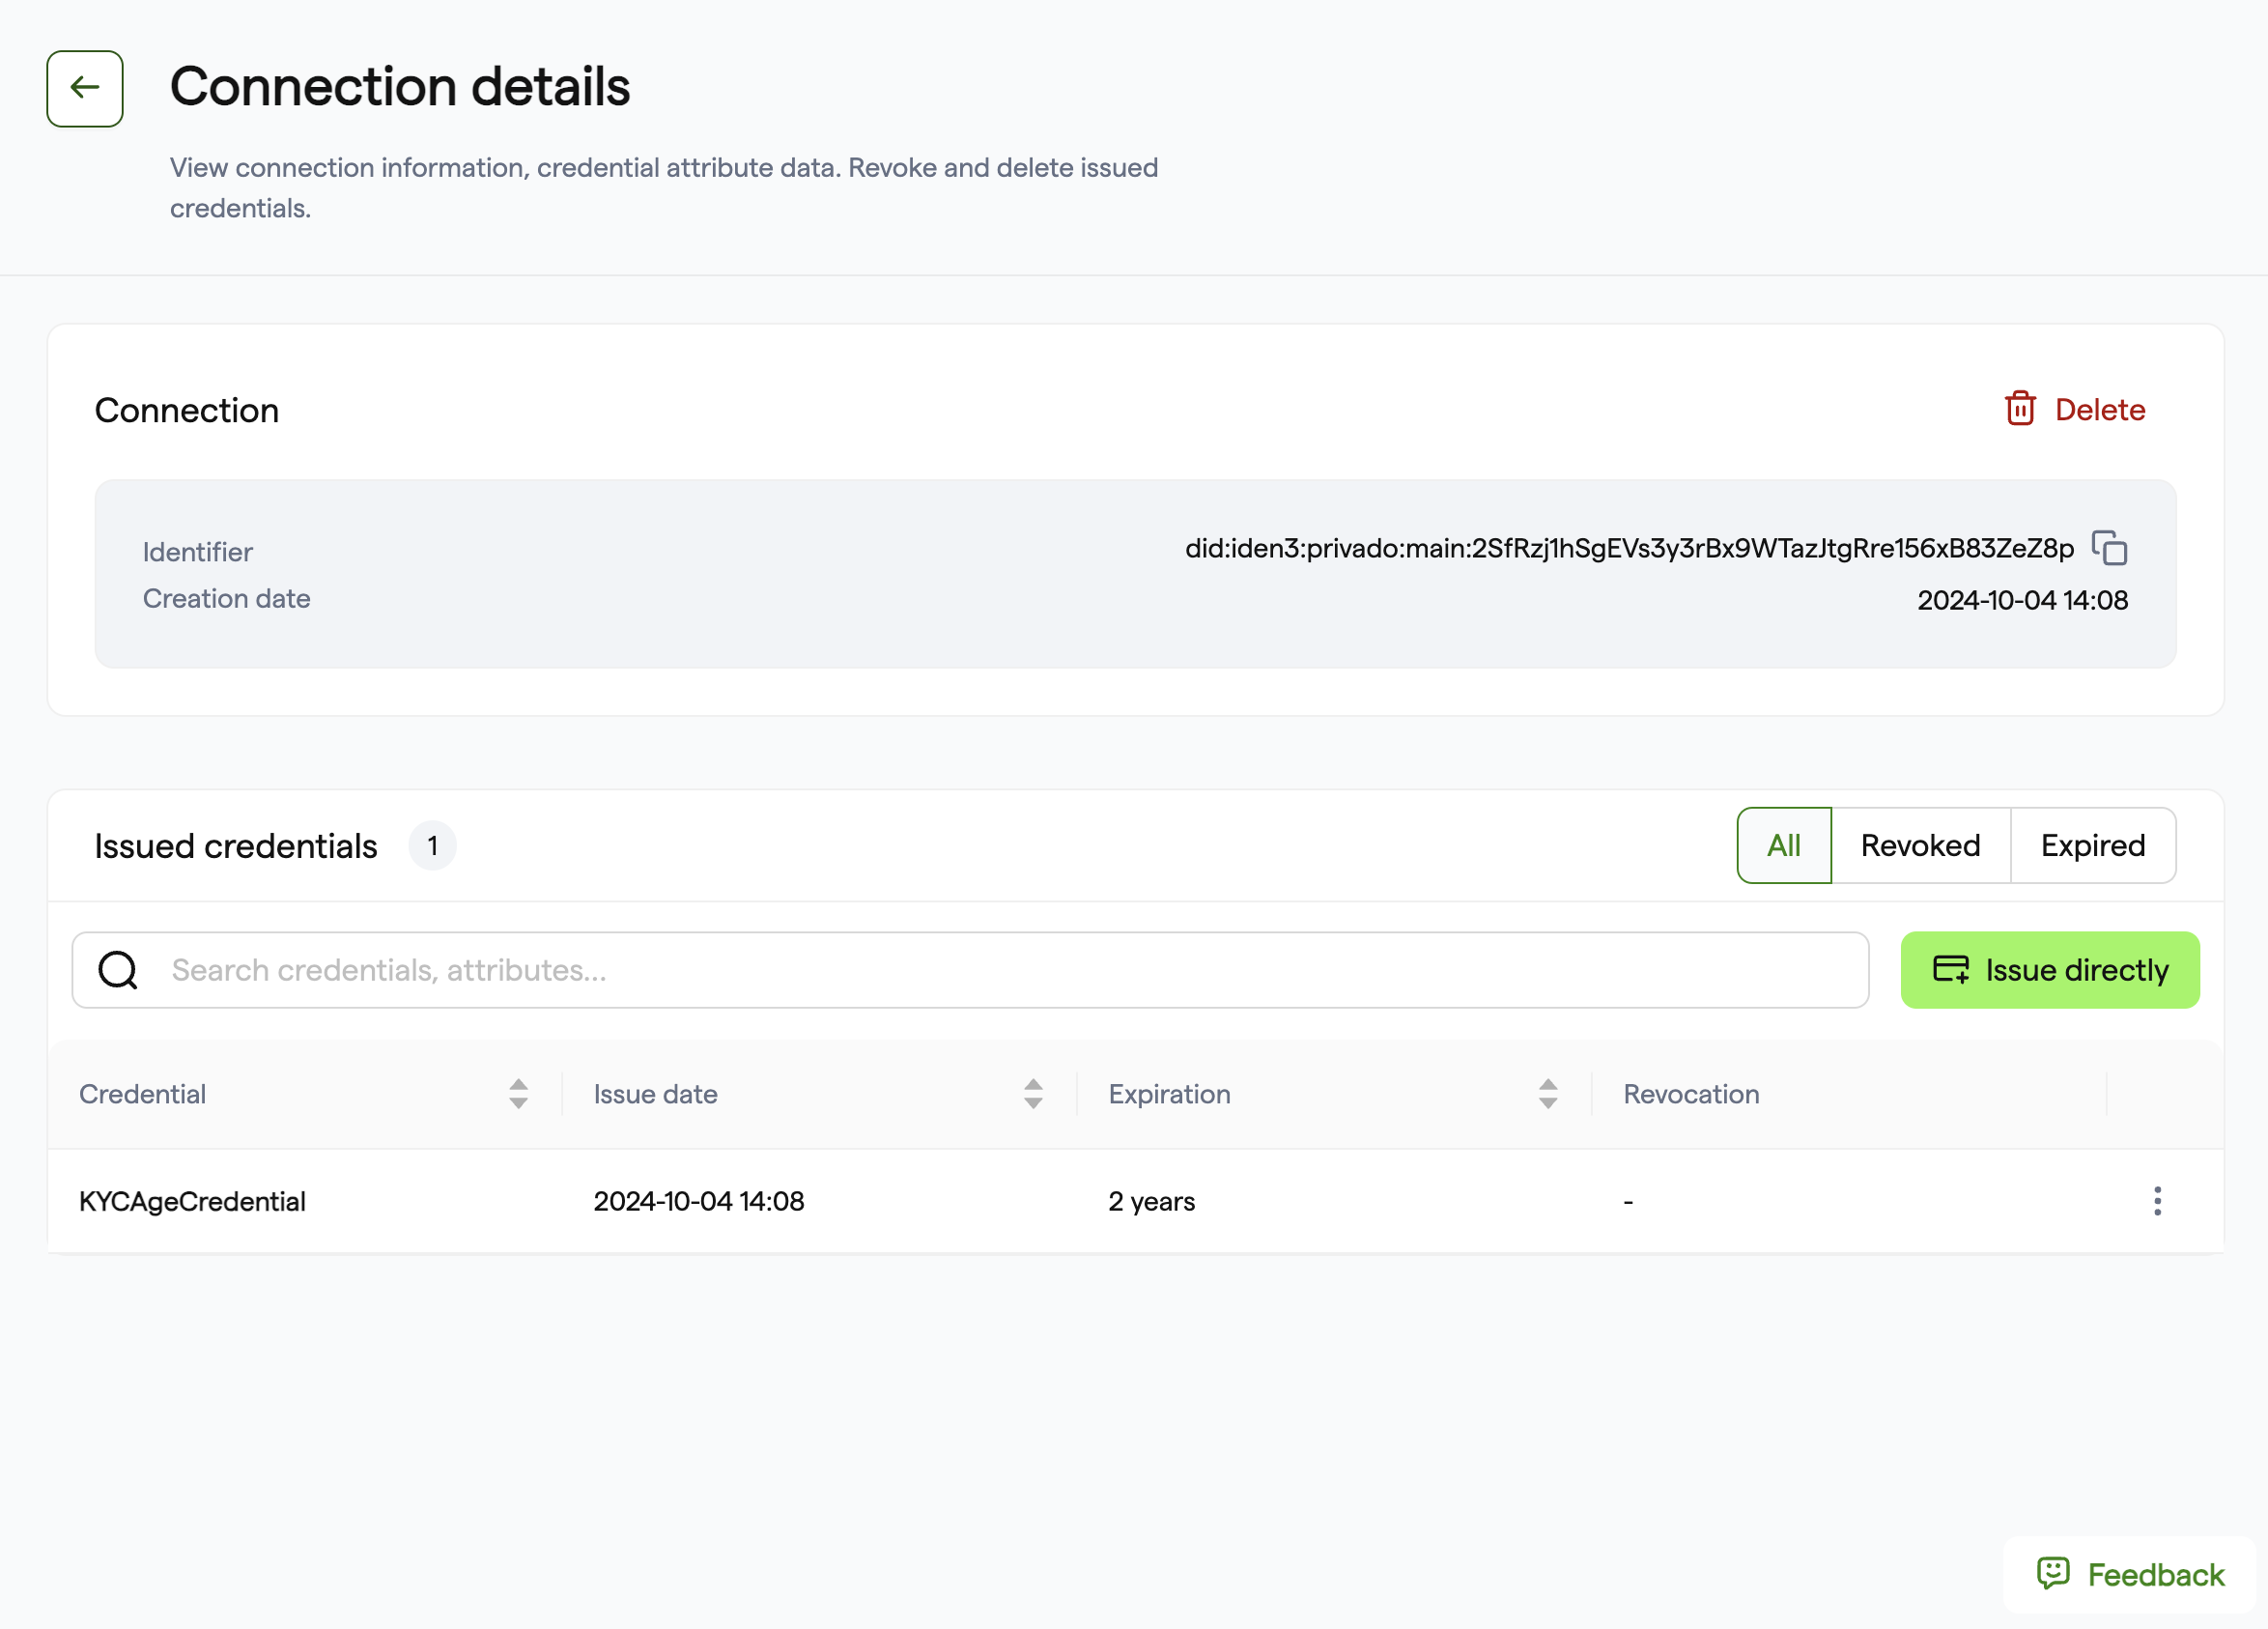The height and width of the screenshot is (1629, 2268).
Task: Click the issued credentials count badge
Action: pos(432,846)
